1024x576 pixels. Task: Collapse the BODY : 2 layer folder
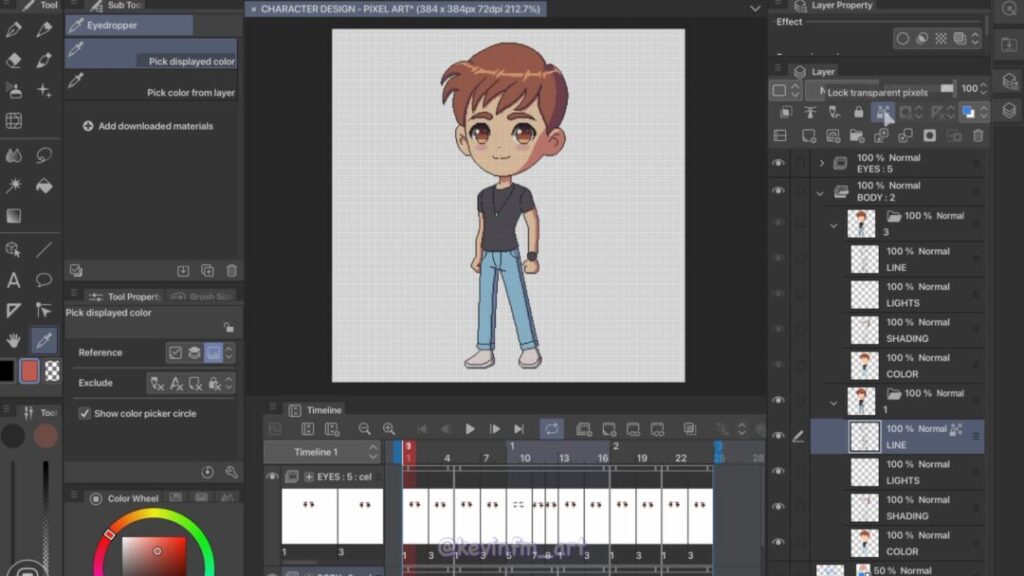[821, 191]
